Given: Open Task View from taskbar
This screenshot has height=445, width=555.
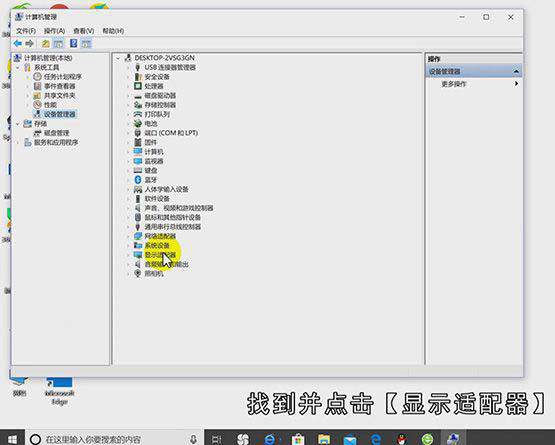Looking at the screenshot, I should click(x=216, y=439).
